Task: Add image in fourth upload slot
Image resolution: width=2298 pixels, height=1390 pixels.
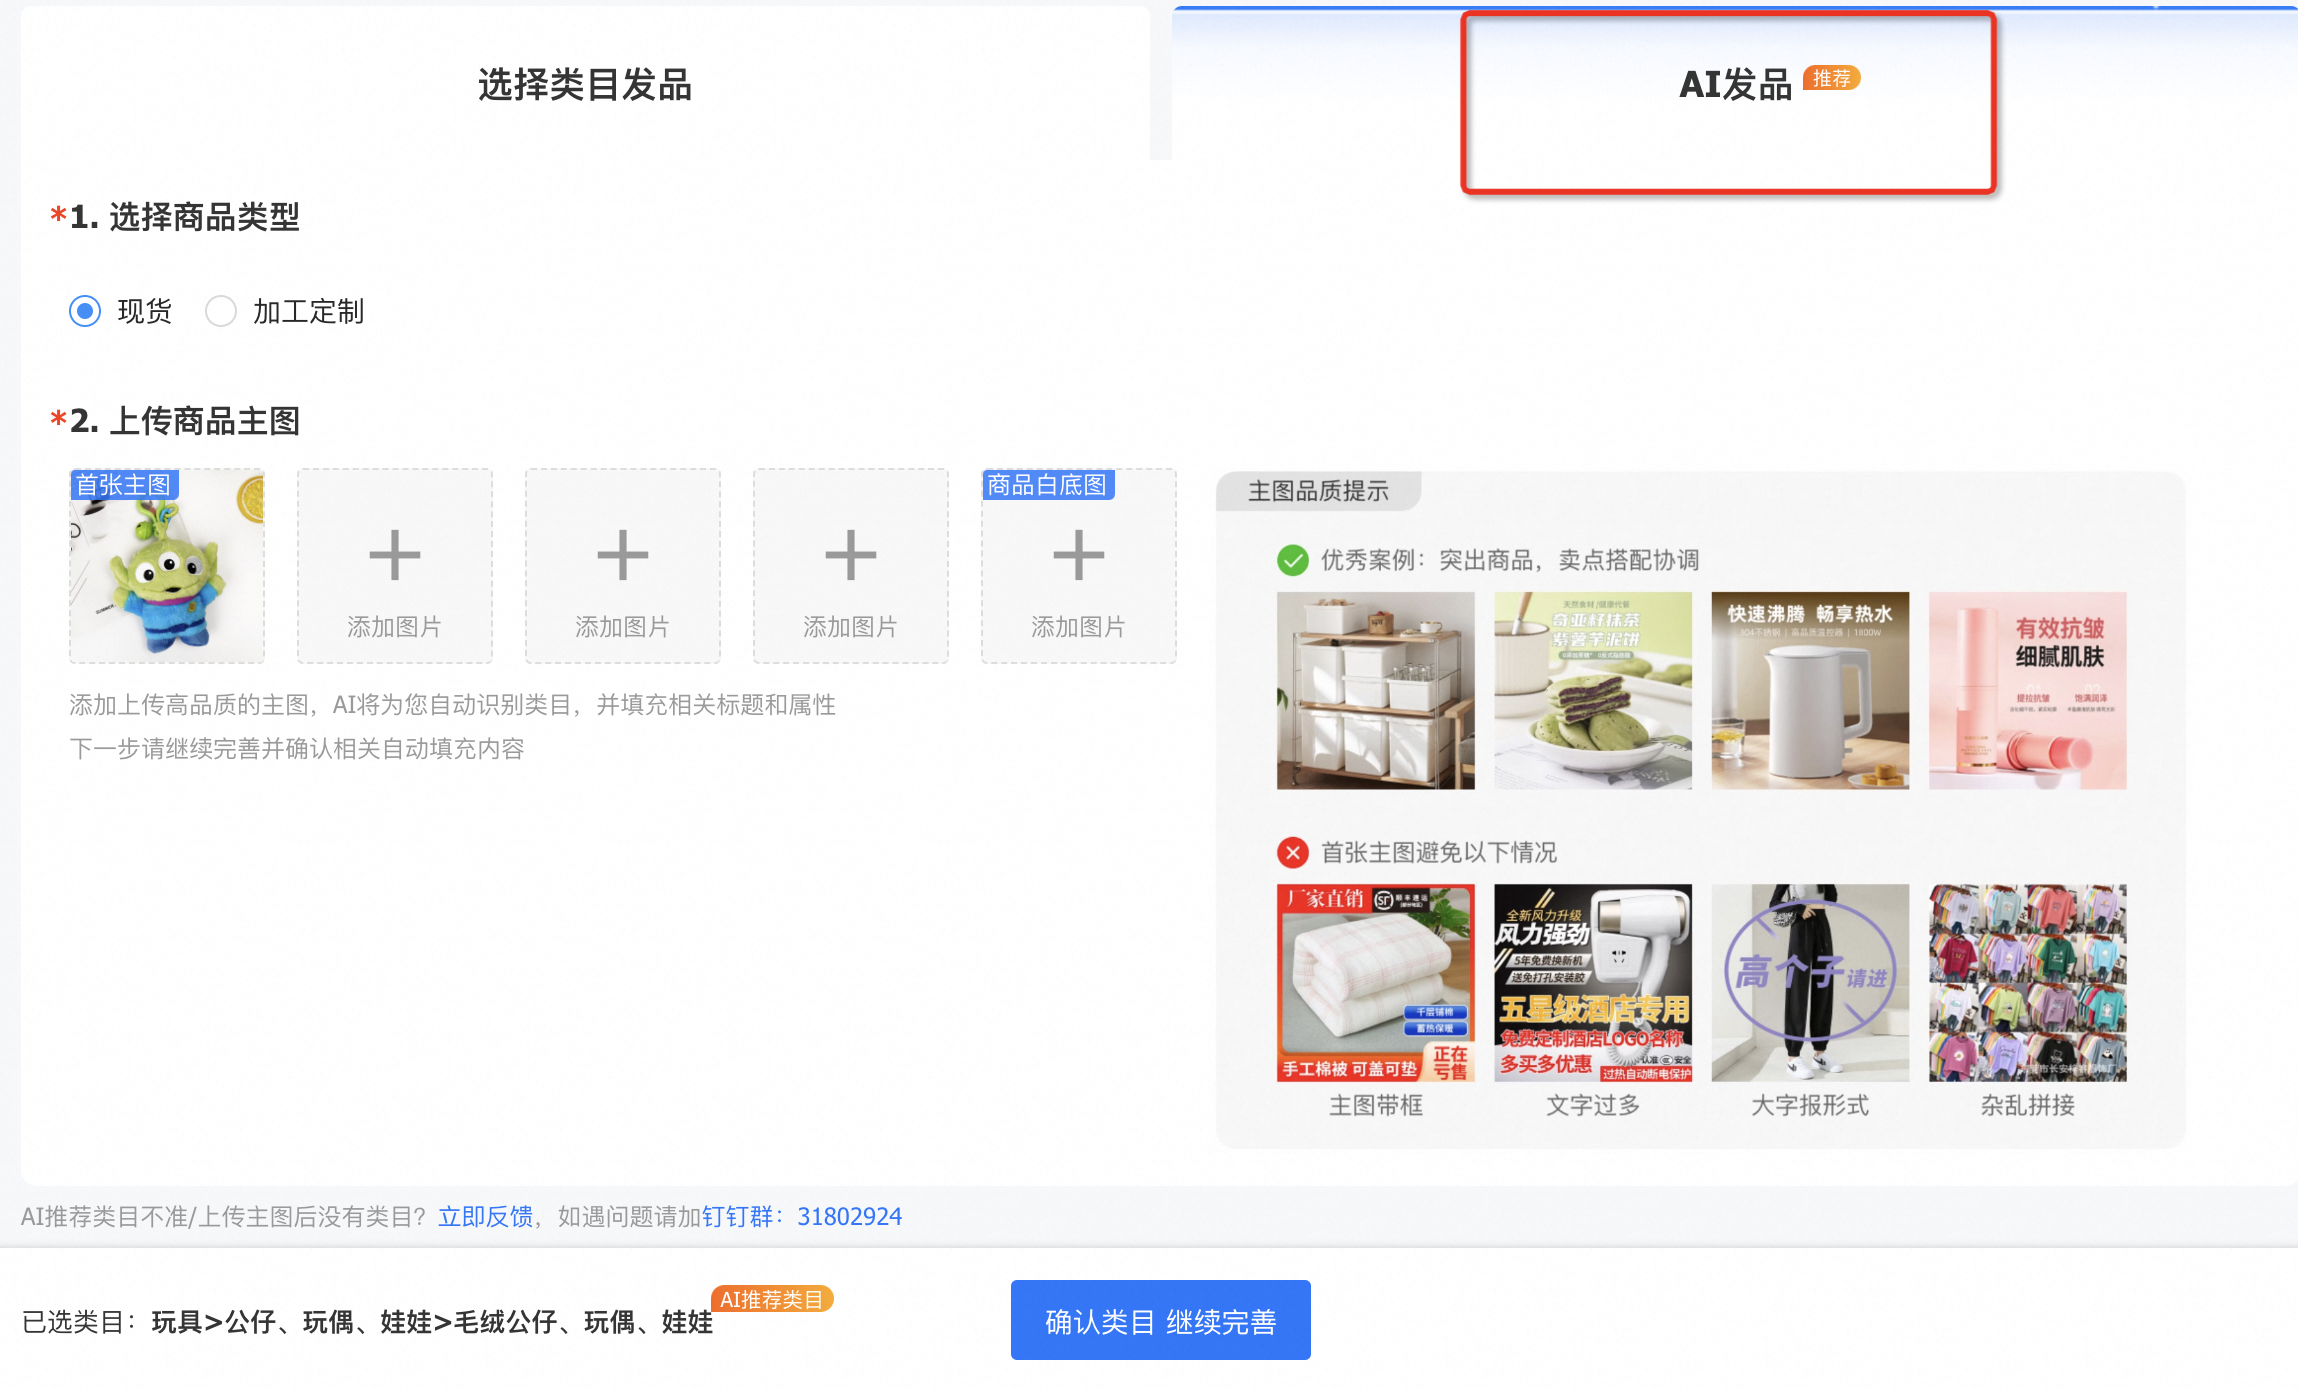Action: [x=851, y=567]
